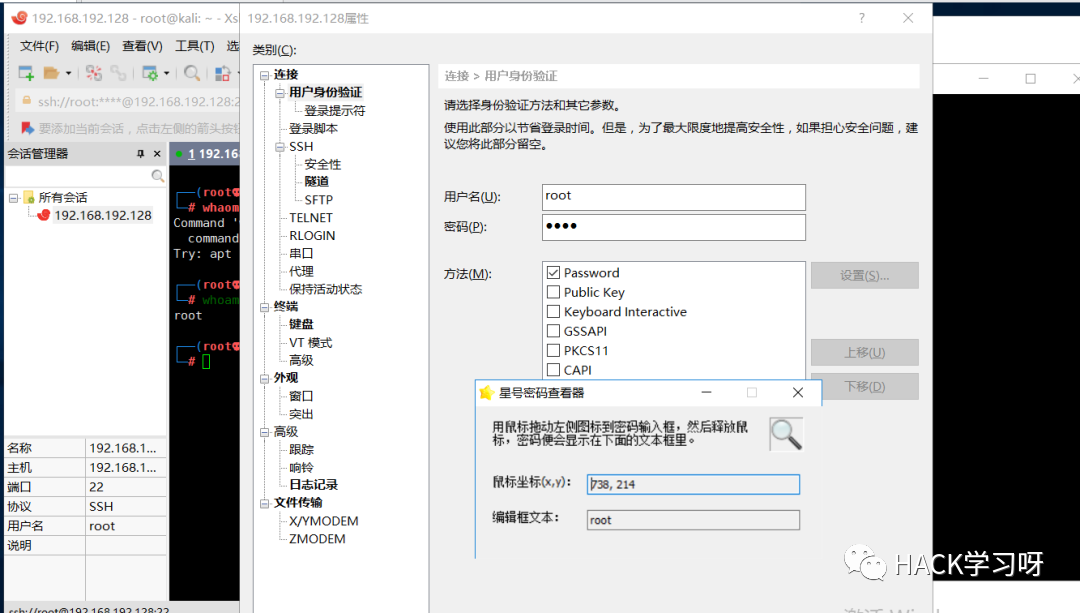Click the disconnect icon in Xshell toolbar

click(94, 72)
